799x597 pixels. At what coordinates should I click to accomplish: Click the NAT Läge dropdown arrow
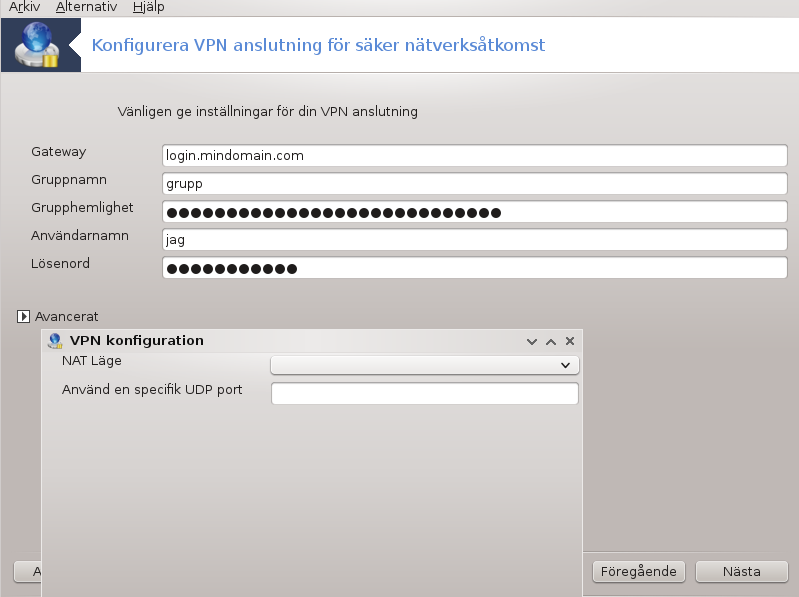[565, 365]
